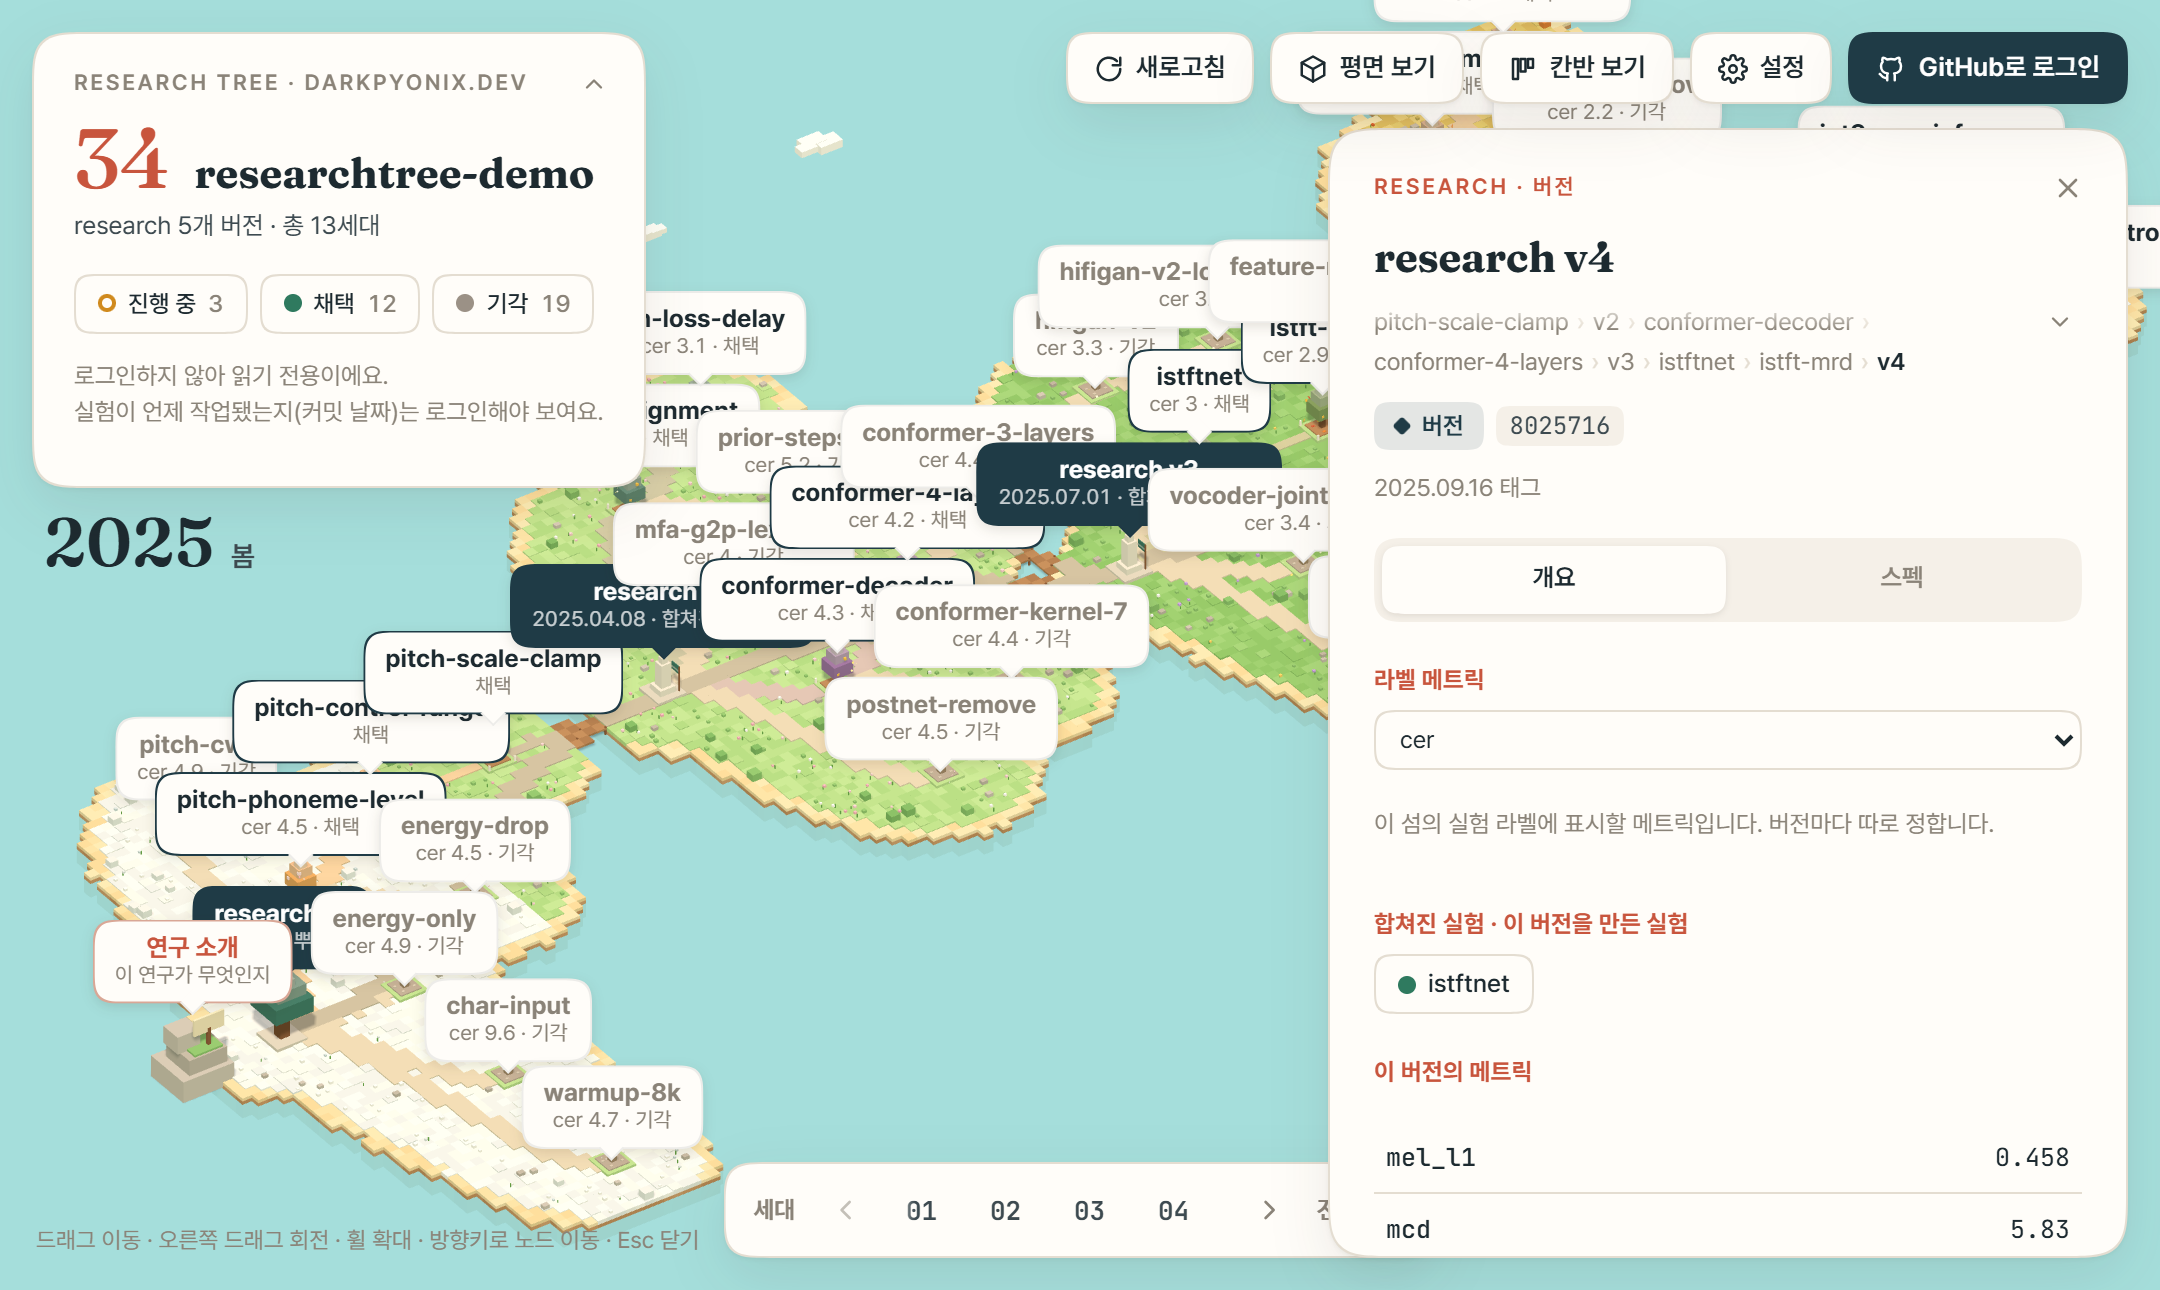Open the istftnet node label on map
2160x1290 pixels.
[x=1198, y=390]
